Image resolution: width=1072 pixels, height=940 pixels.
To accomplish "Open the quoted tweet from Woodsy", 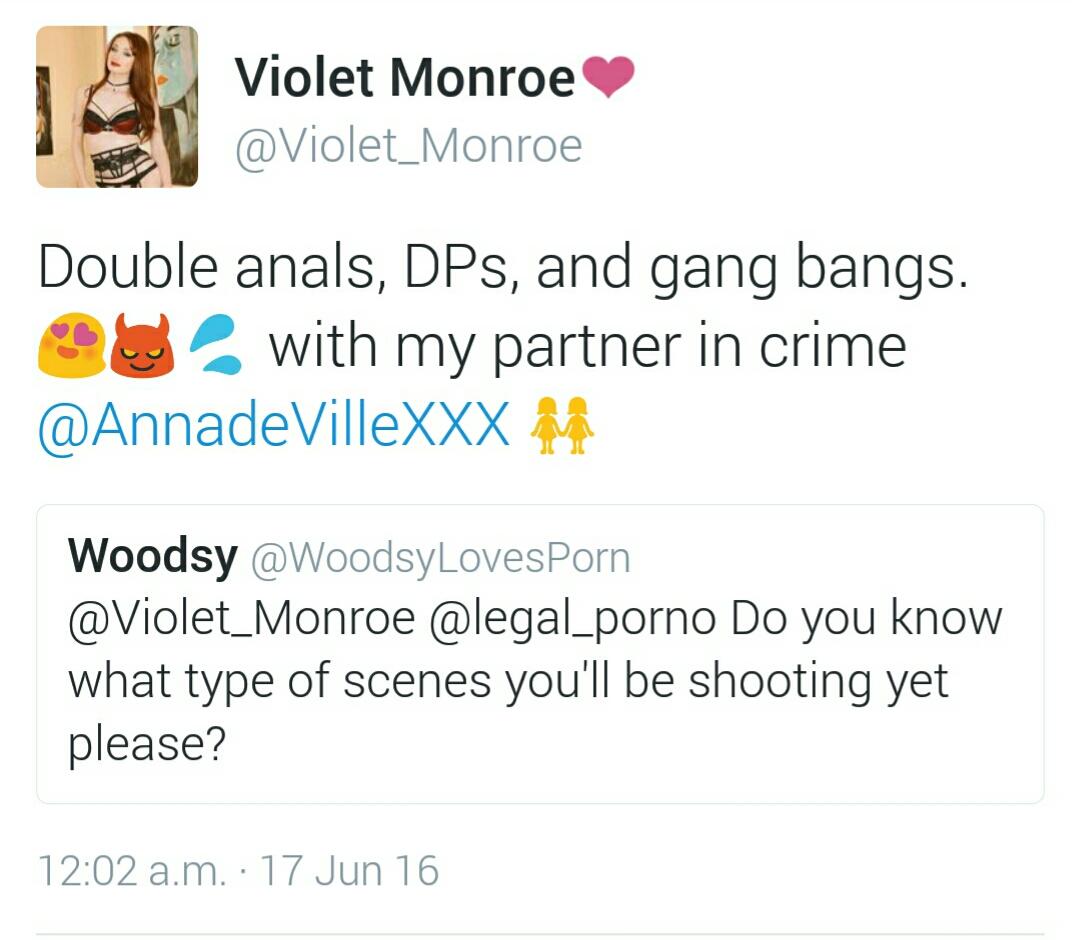I will pyautogui.click(x=540, y=654).
